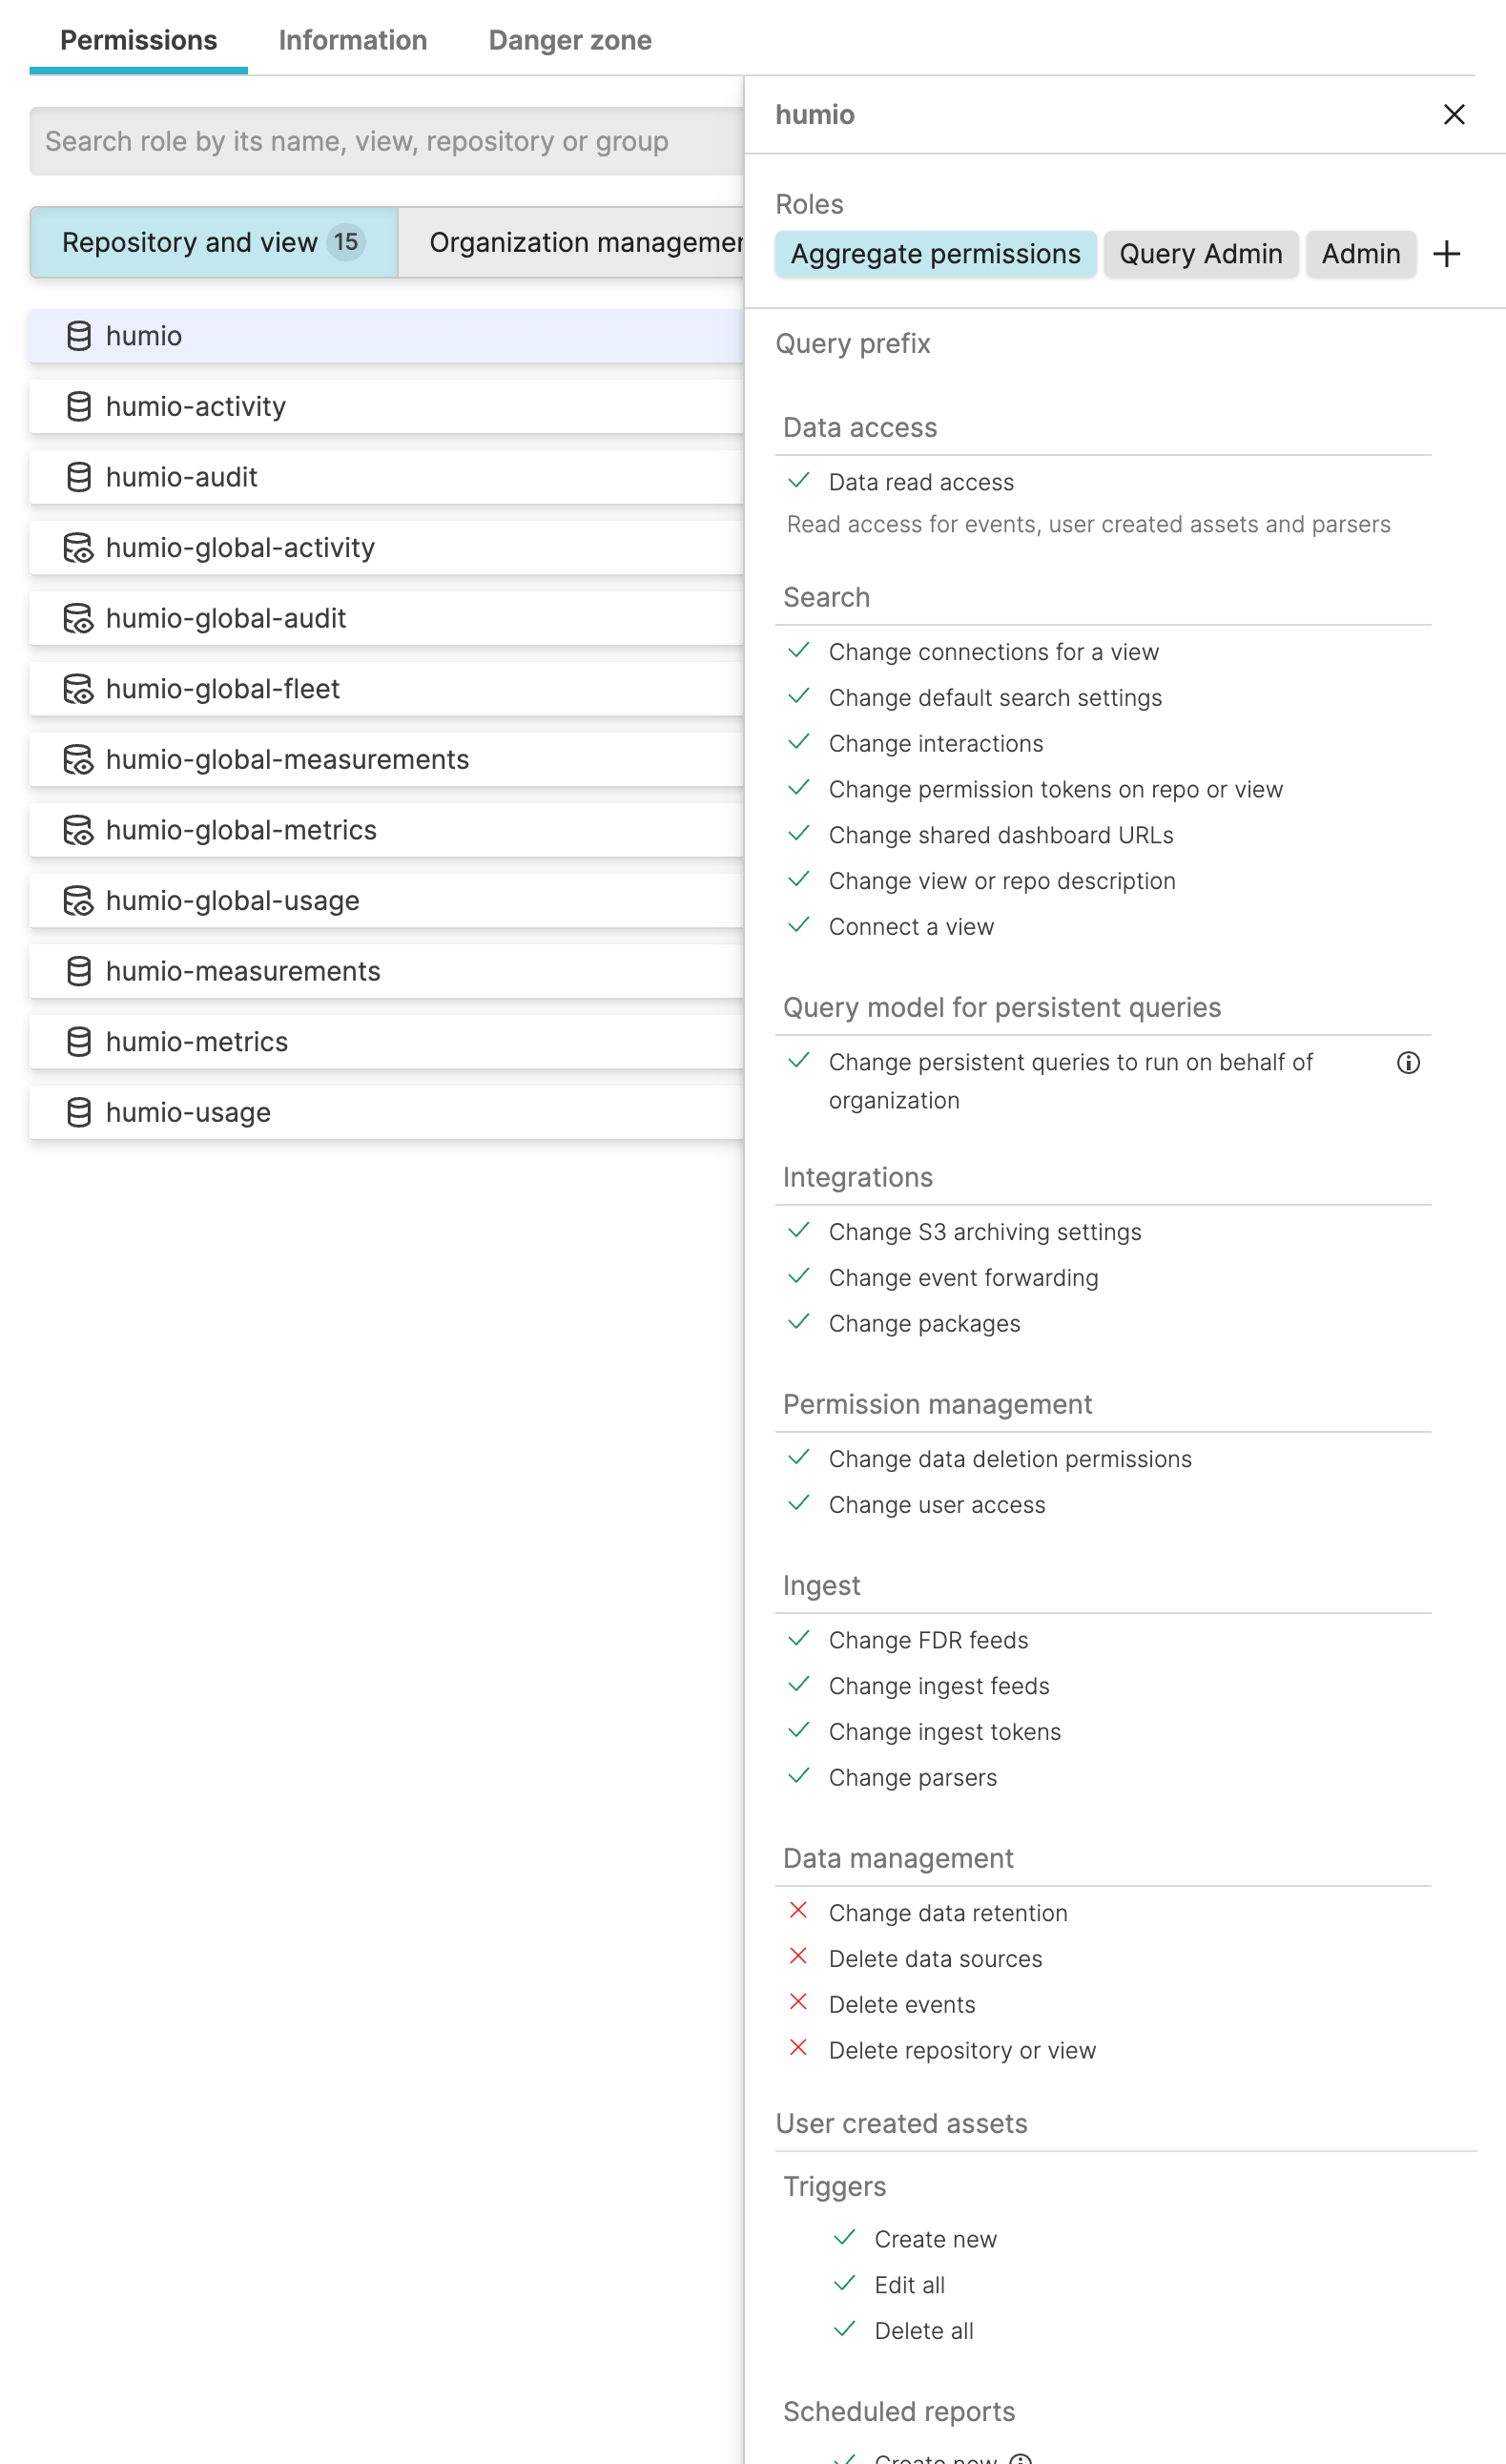Click the database icon next to humio-audit
The image size is (1506, 2464).
click(x=78, y=477)
